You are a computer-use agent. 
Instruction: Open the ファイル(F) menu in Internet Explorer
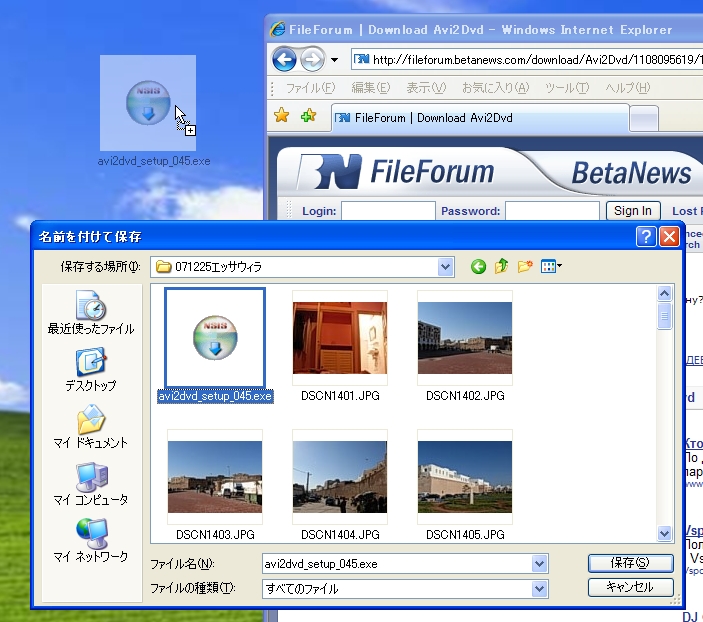310,87
